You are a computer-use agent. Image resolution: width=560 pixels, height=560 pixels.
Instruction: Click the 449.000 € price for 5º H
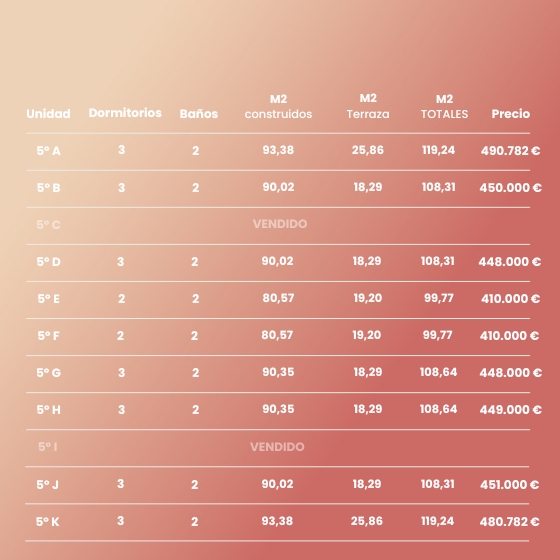[x=510, y=409]
